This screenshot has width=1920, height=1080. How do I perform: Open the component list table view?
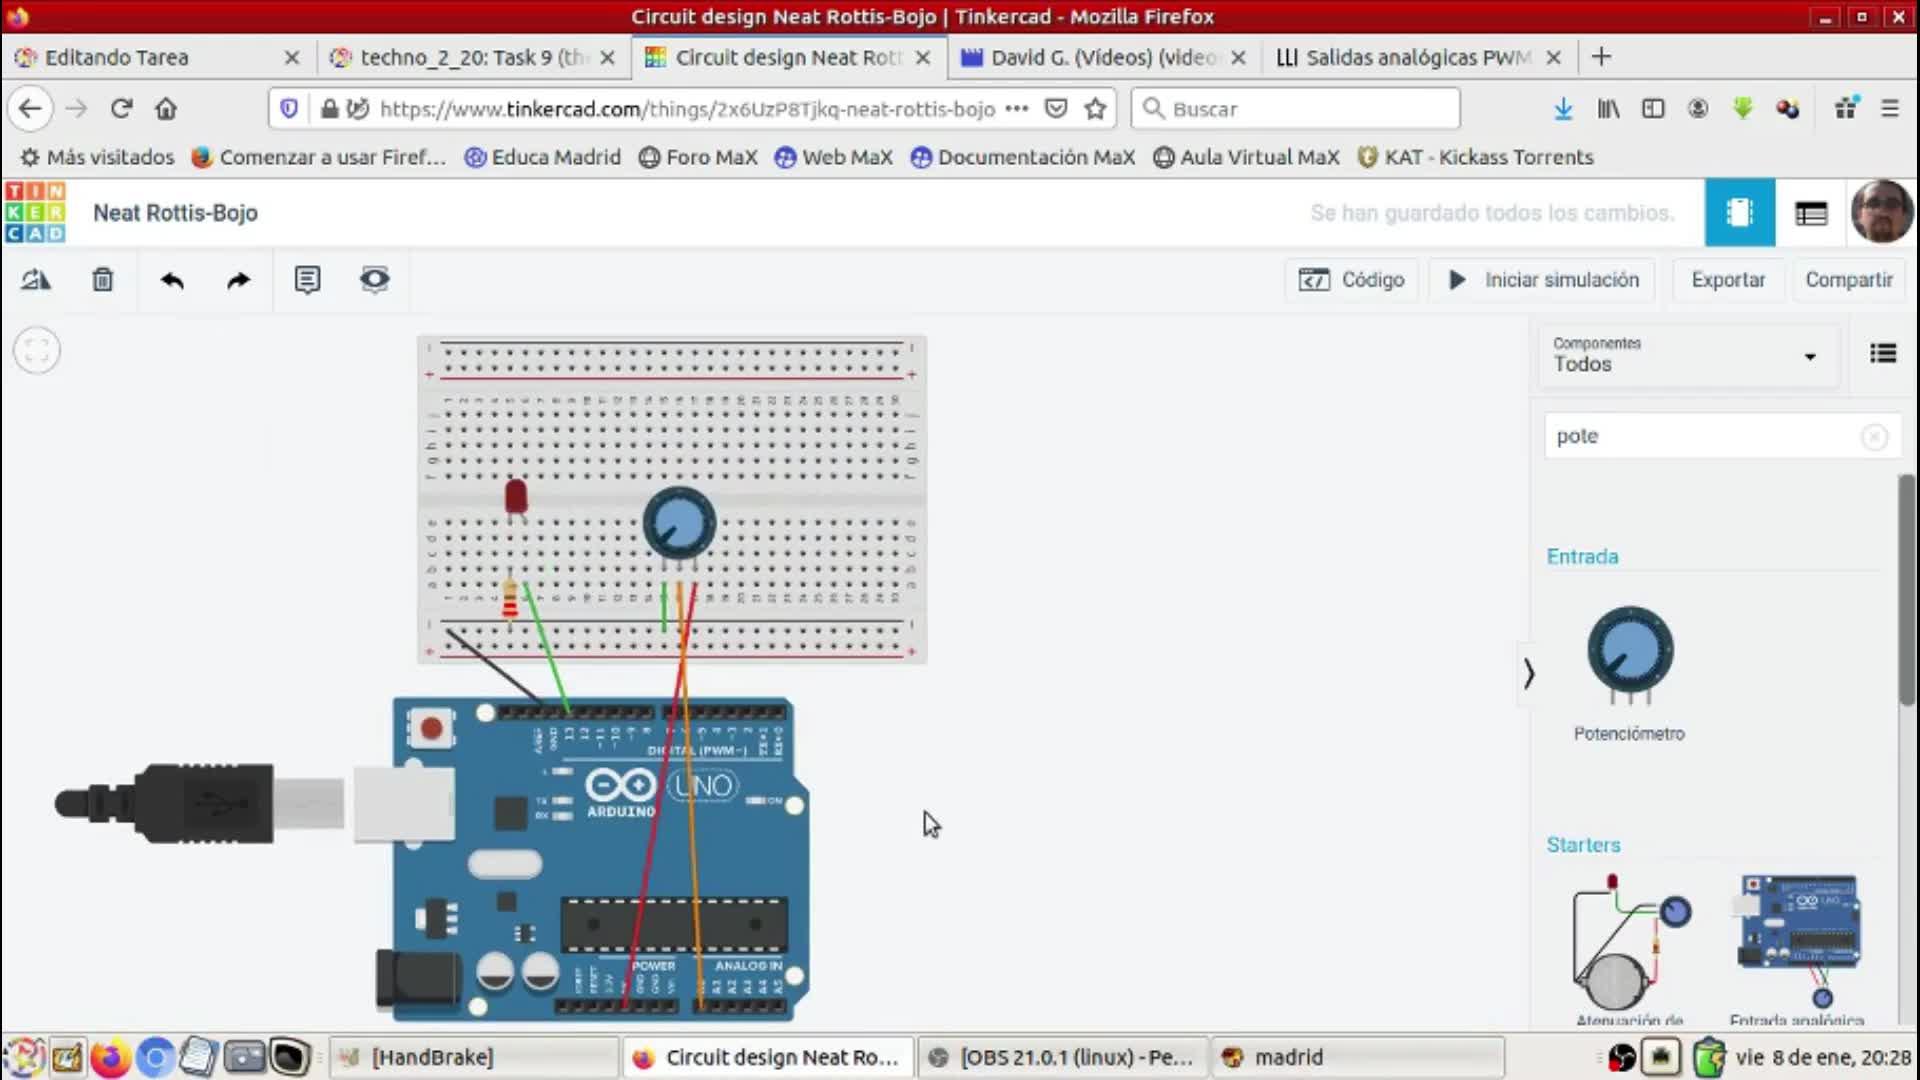coord(1811,213)
